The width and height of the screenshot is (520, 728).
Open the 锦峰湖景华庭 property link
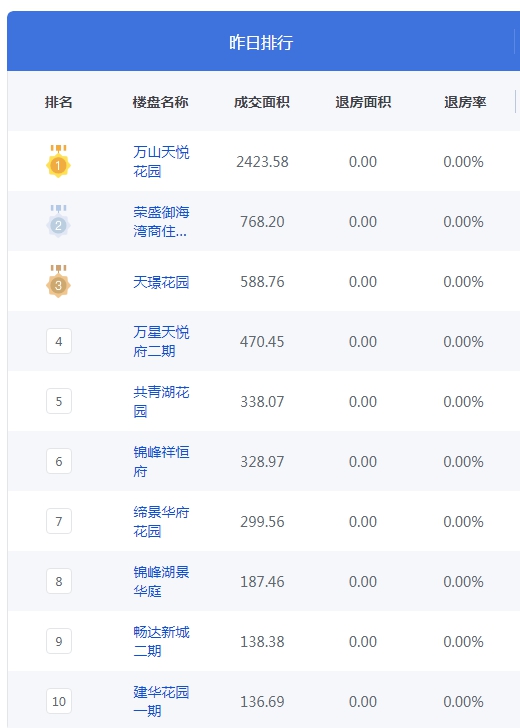tap(161, 581)
